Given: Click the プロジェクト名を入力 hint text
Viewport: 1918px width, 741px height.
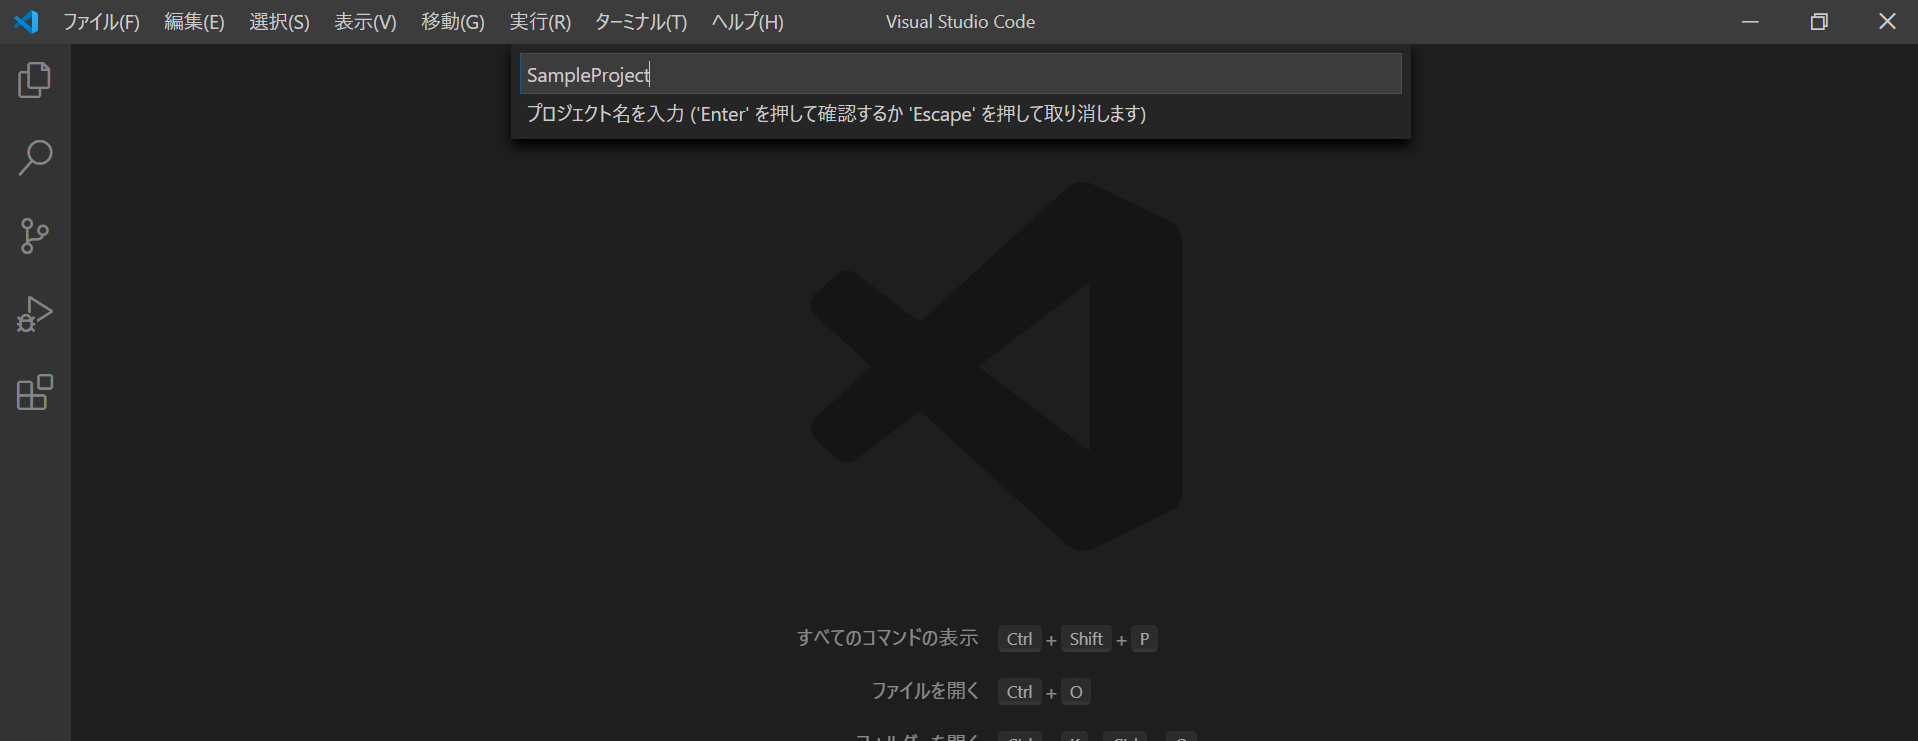Looking at the screenshot, I should point(836,114).
